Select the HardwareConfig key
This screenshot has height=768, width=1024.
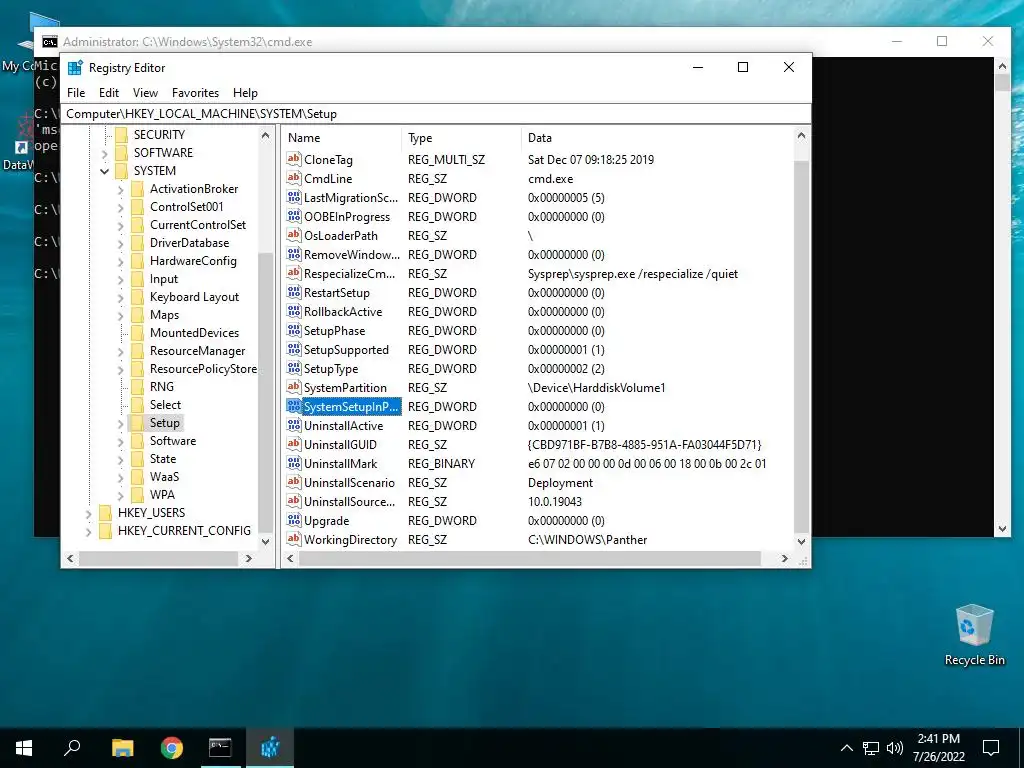193,261
